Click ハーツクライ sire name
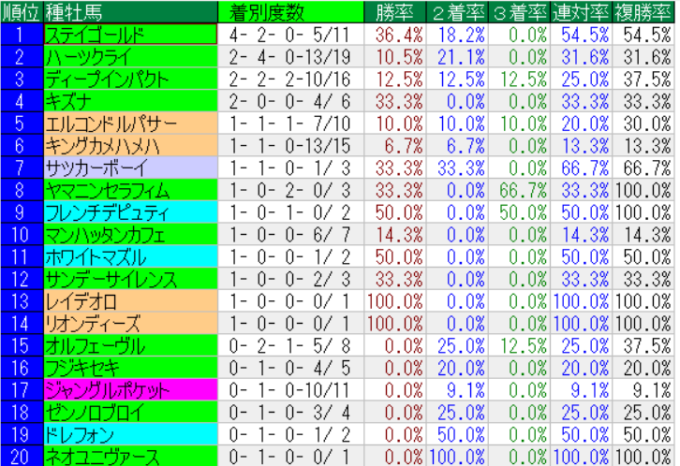The width and height of the screenshot is (680, 466). click(x=130, y=56)
